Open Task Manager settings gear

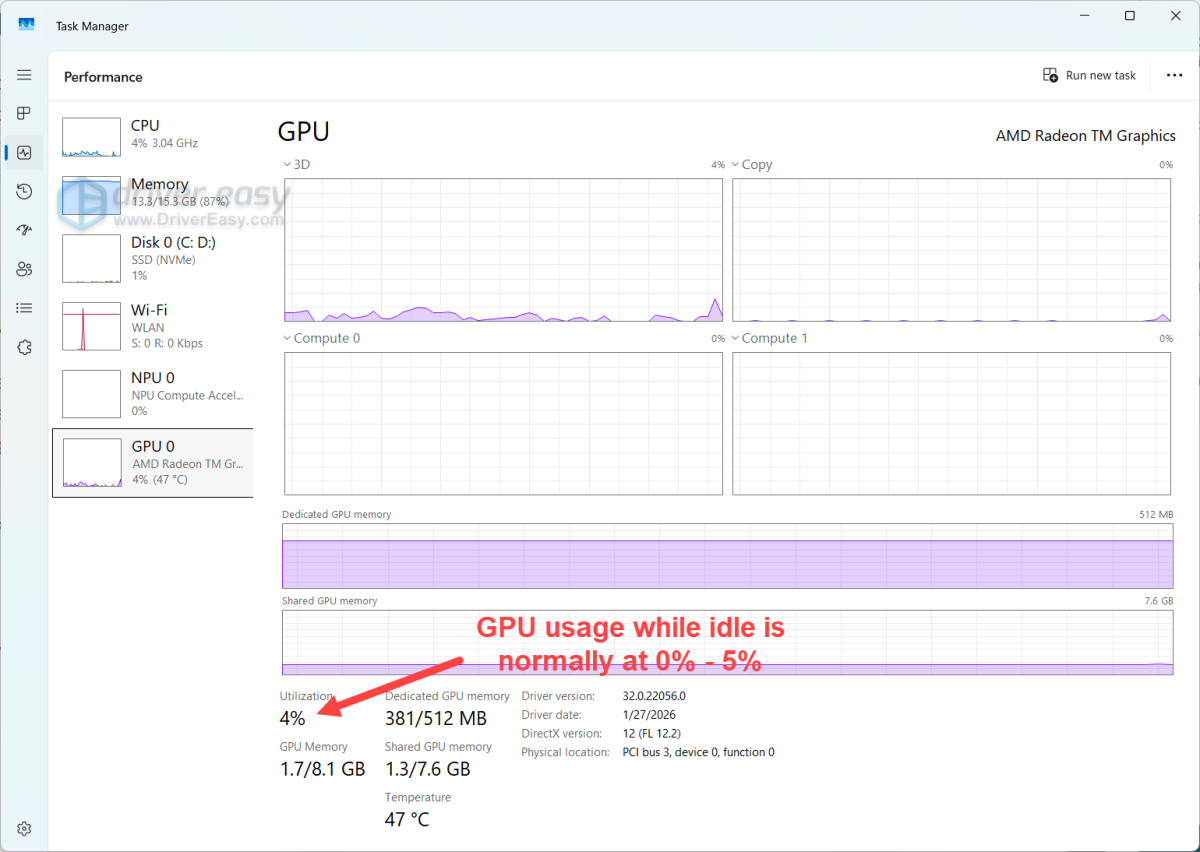tap(24, 829)
